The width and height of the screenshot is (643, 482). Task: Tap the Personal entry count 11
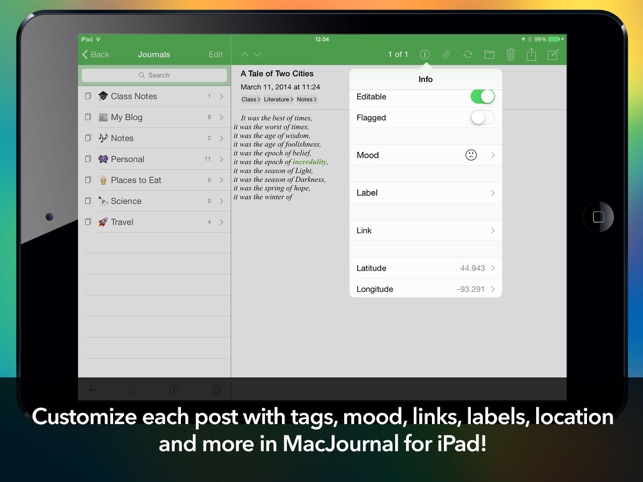[x=208, y=159]
